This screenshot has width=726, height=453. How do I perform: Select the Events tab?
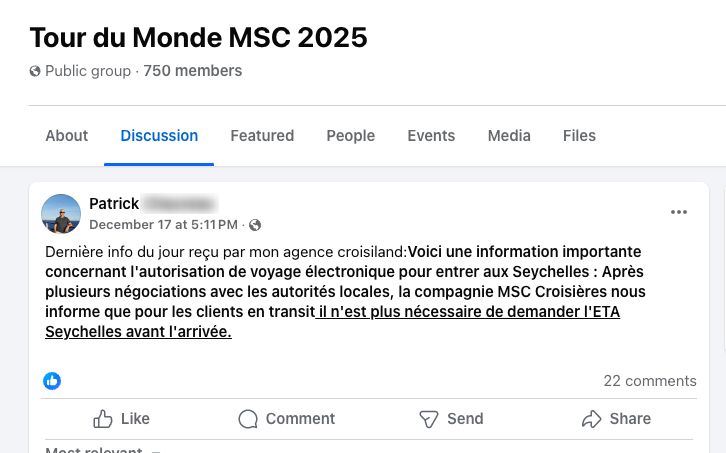(x=431, y=136)
